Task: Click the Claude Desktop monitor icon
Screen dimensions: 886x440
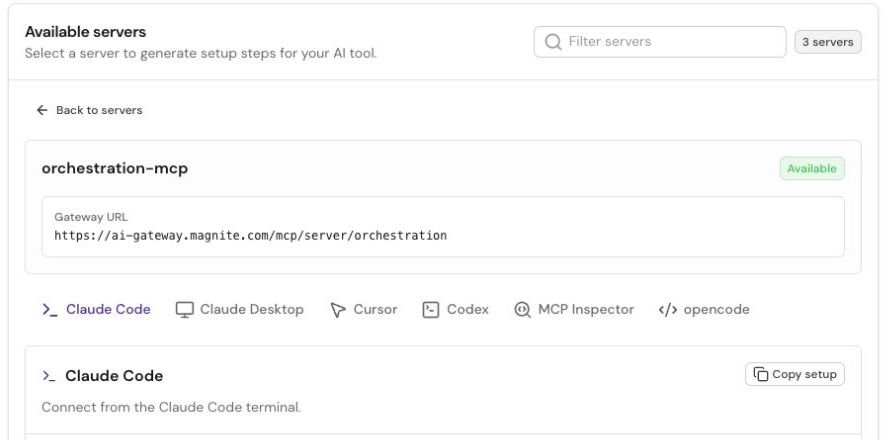Action: tap(184, 310)
